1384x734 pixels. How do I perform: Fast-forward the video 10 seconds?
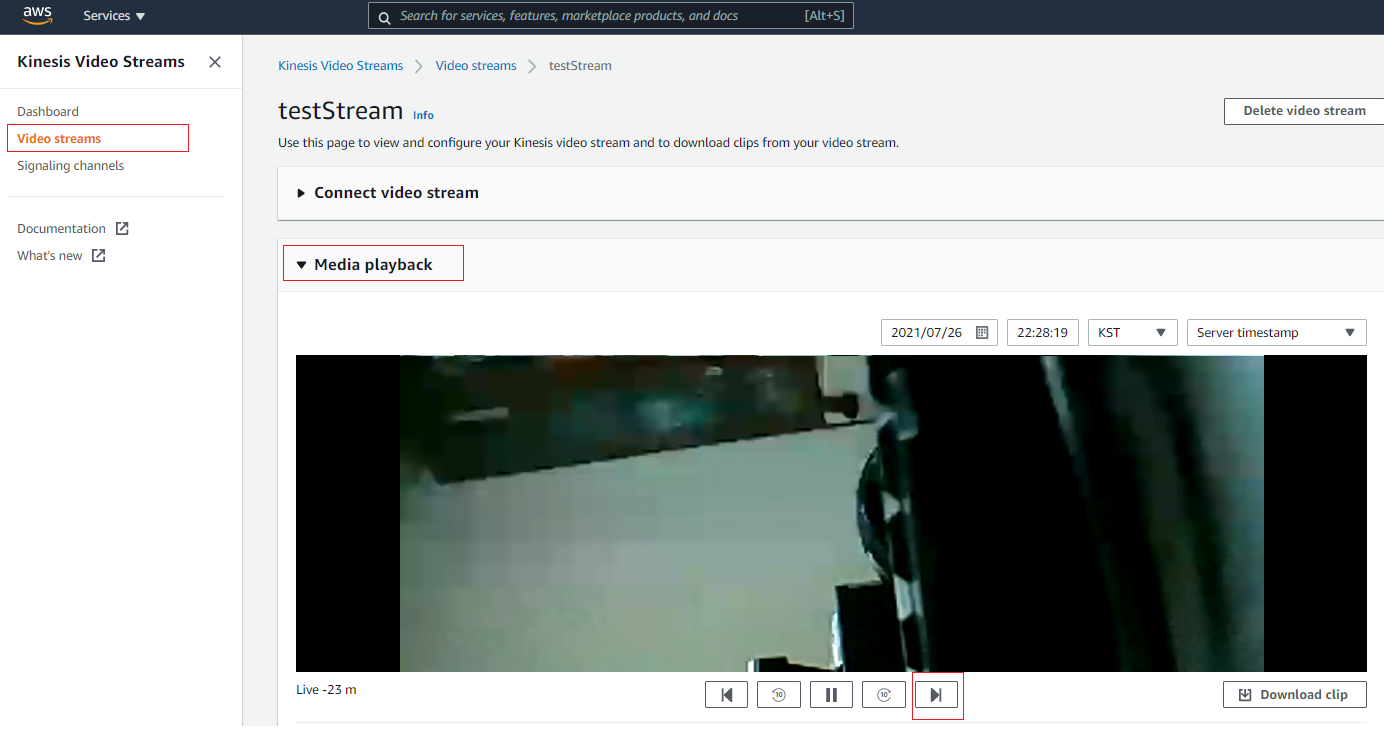coord(884,695)
